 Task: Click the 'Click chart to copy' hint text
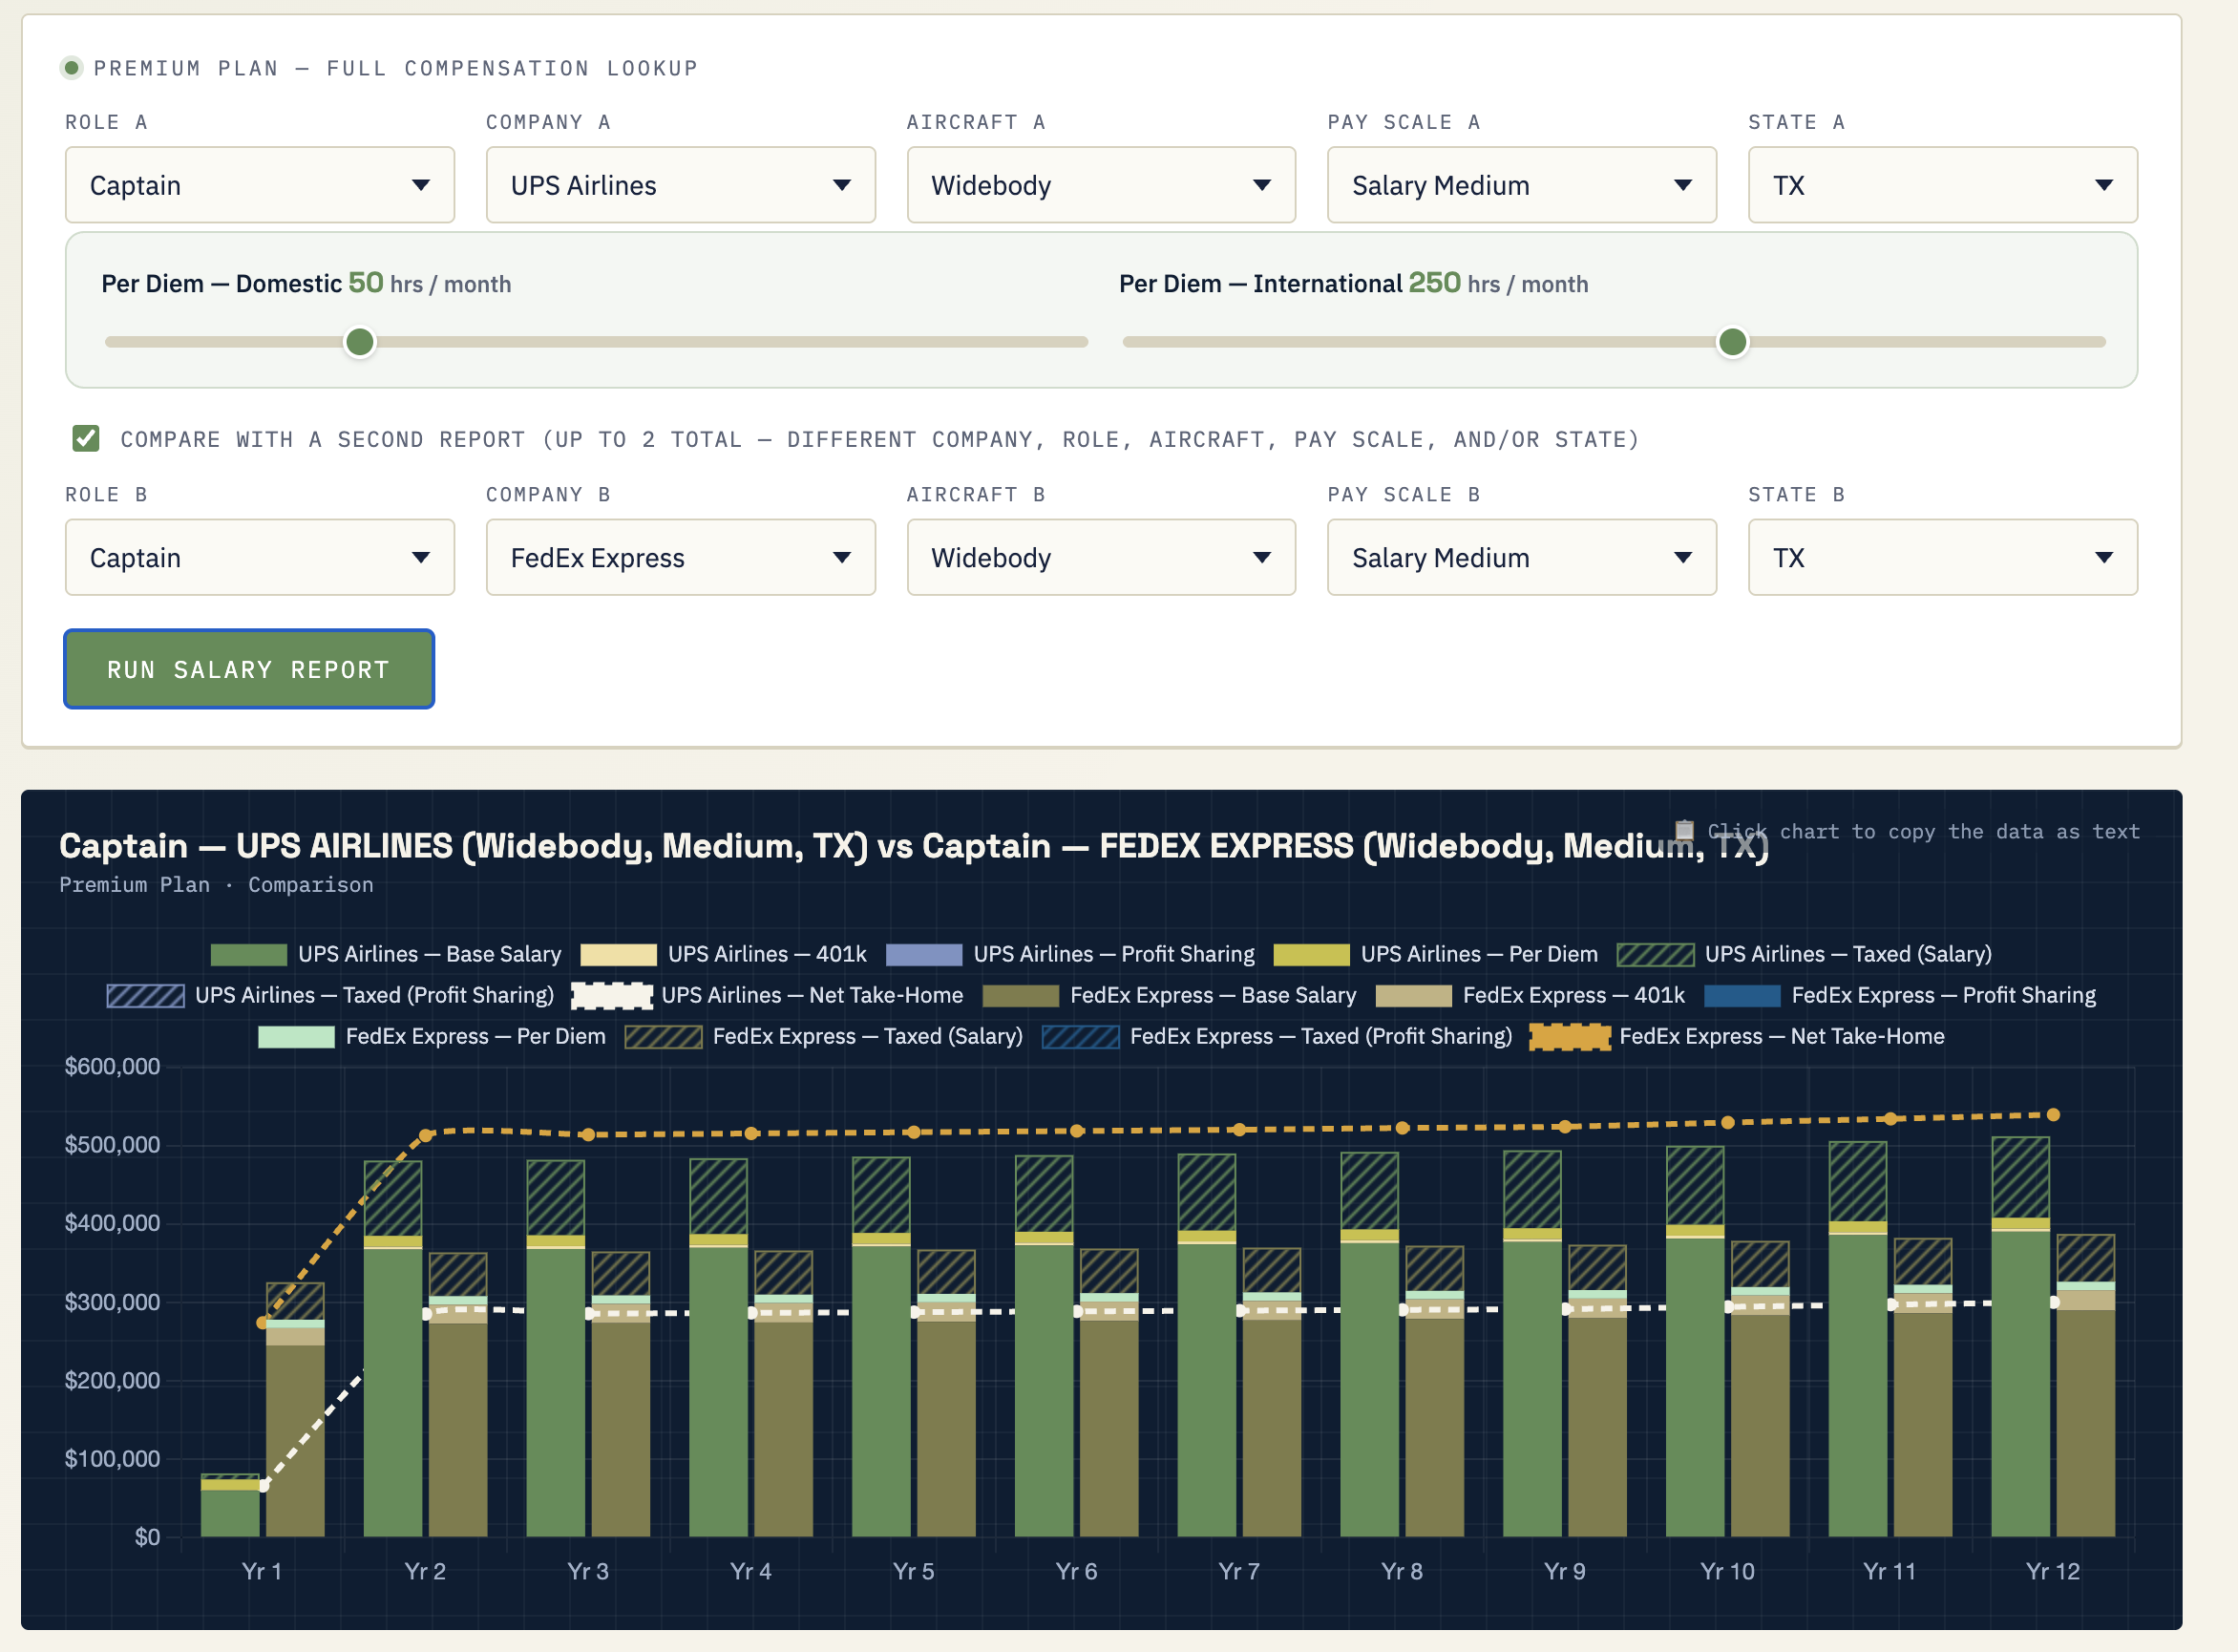[1923, 831]
